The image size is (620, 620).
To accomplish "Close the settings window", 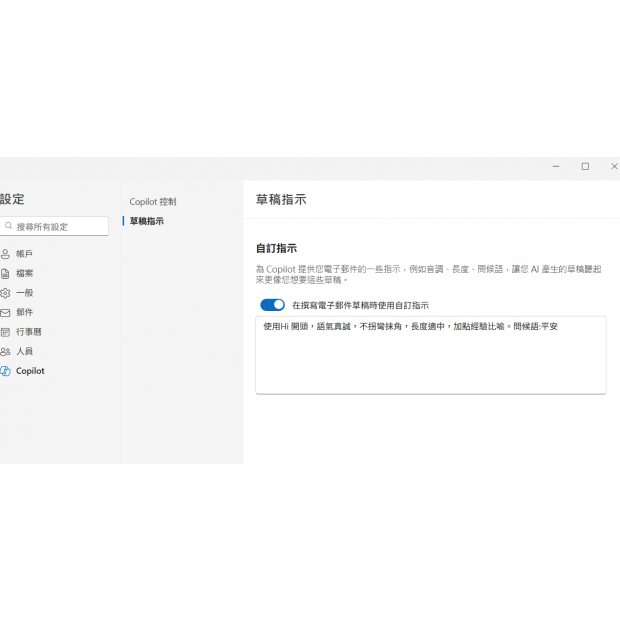I will point(613,166).
